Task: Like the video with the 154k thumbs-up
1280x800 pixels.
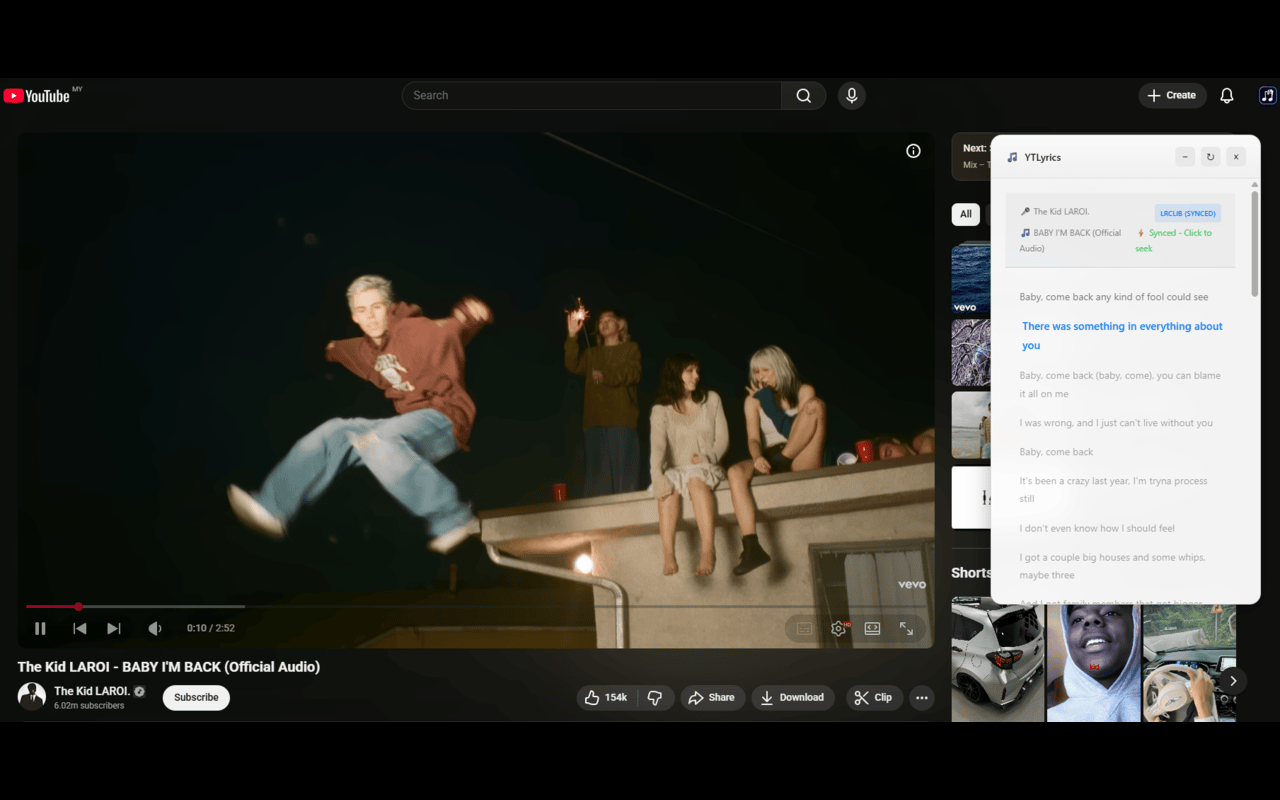Action: [605, 697]
